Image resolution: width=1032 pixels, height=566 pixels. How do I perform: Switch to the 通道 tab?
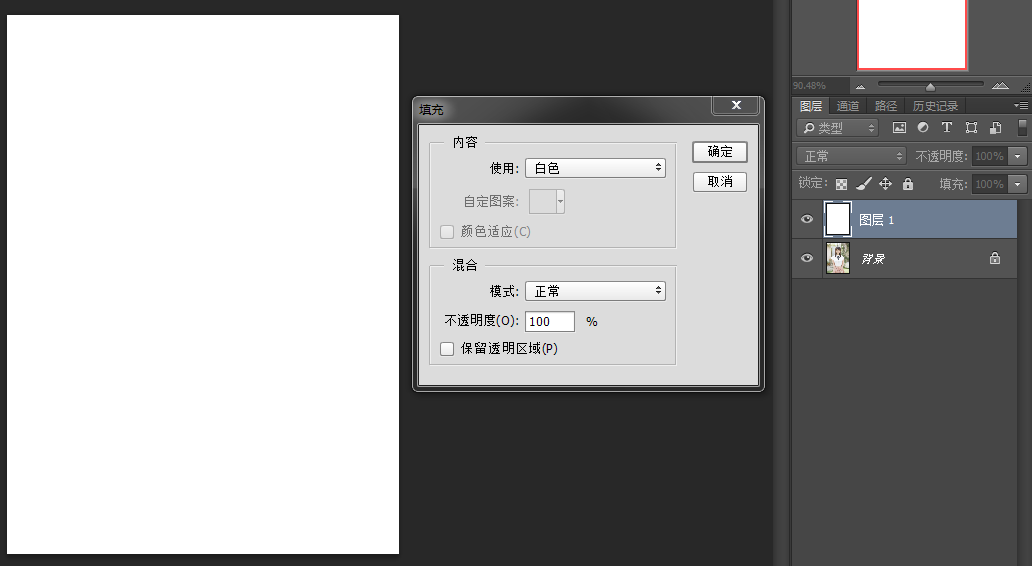coord(848,106)
